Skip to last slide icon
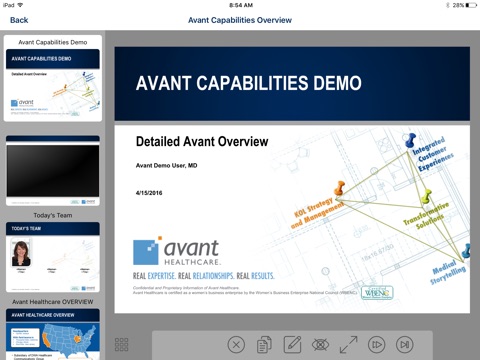Screen dimensions: 480x360 click(405, 344)
